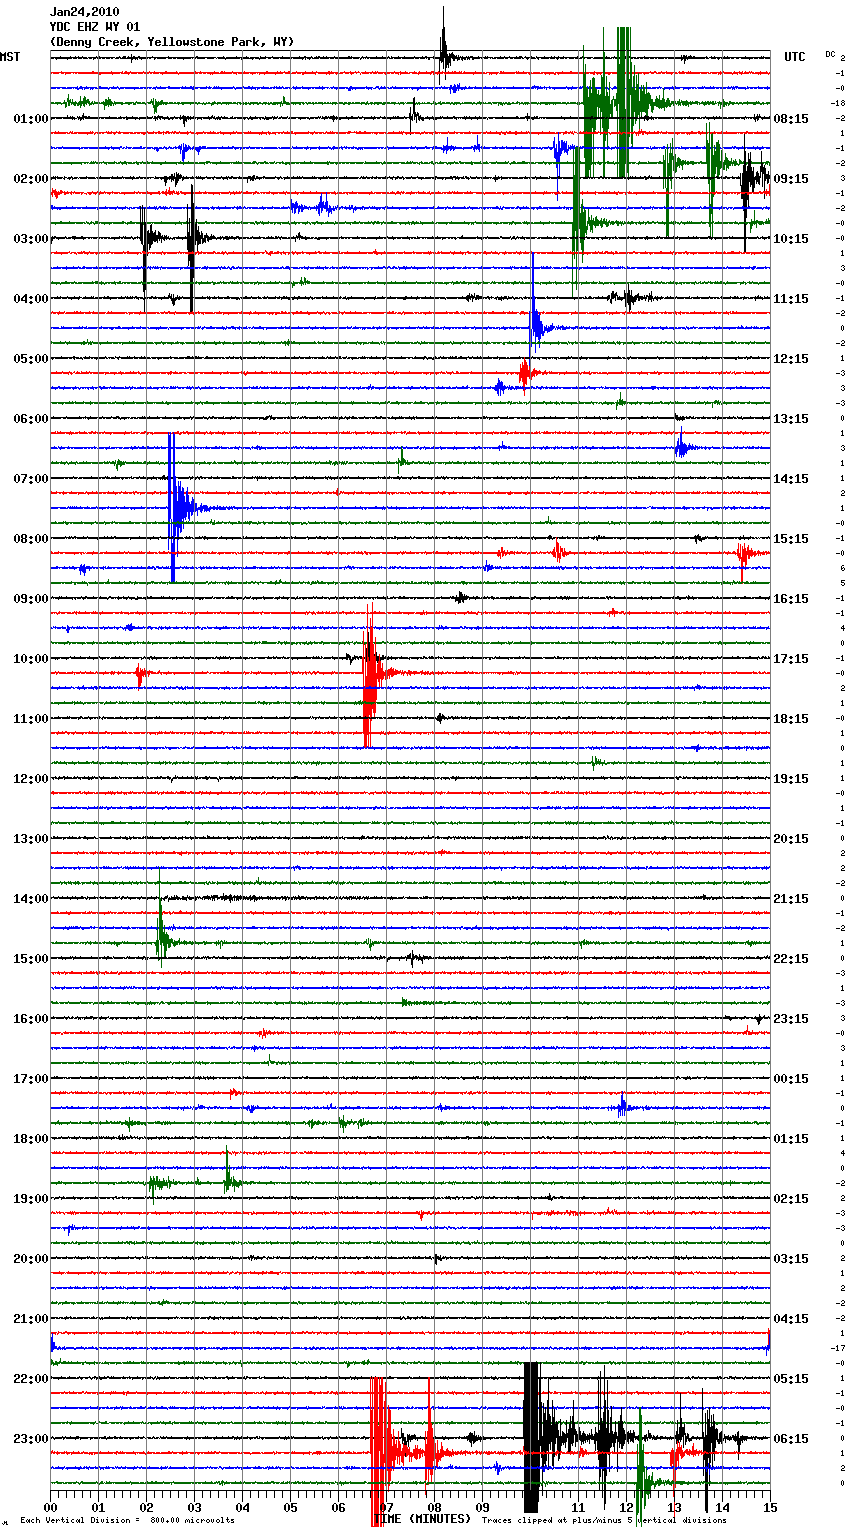Viewport: 850px width, 1534px height.
Task: Select the 18:00 MST hour label
Action: (31, 1139)
